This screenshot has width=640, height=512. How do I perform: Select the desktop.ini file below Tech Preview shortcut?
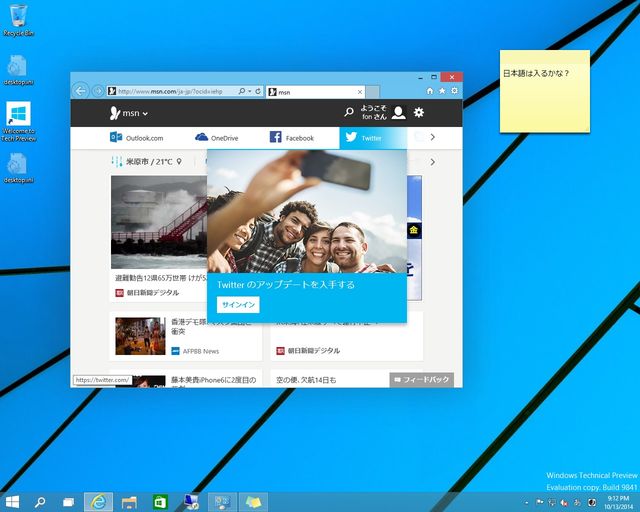click(x=18, y=168)
